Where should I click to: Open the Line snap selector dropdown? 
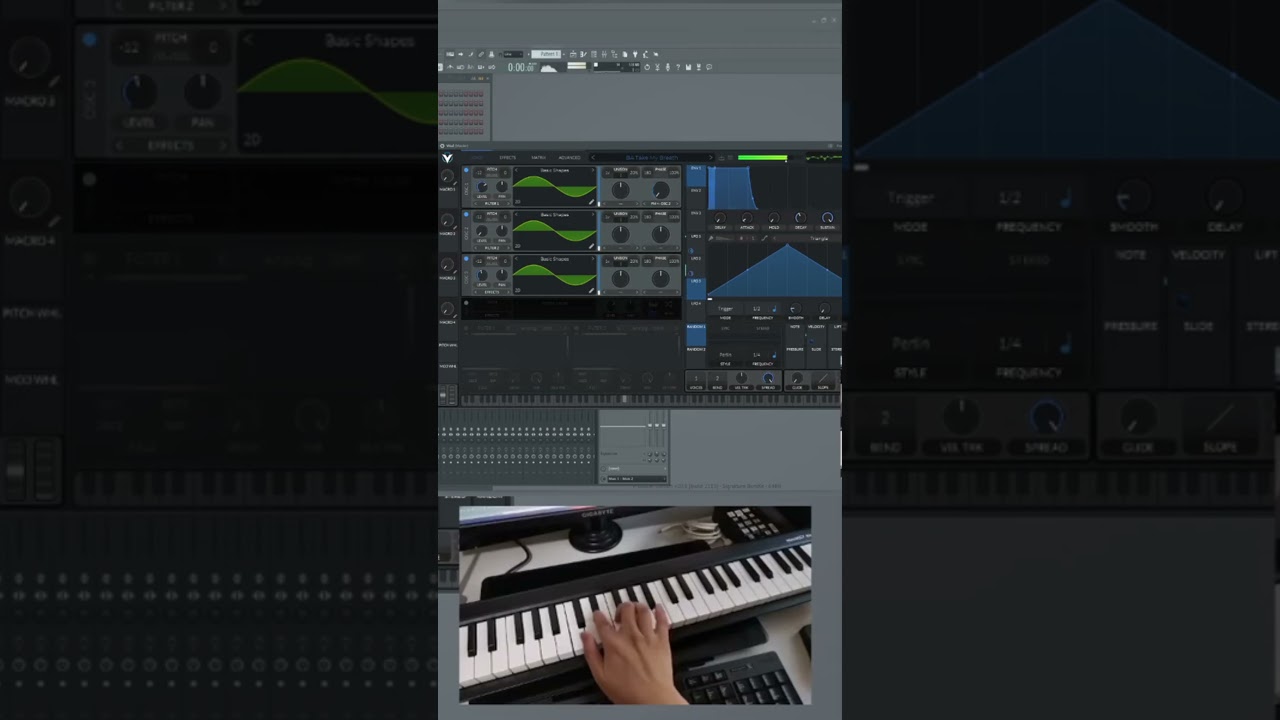(x=513, y=54)
